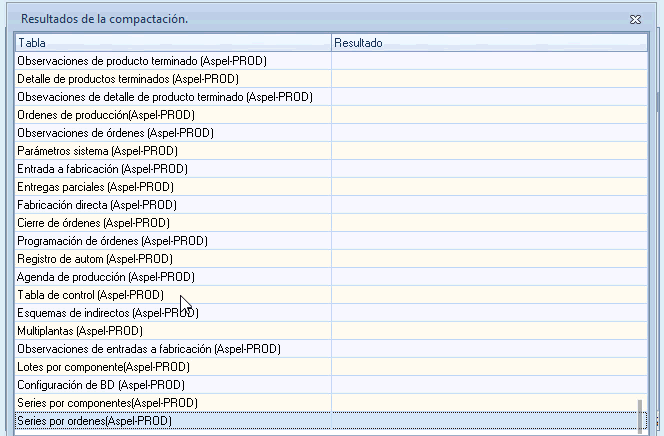Viewport: 664px width, 436px height.
Task: Click the Resultado column header
Action: click(489, 43)
